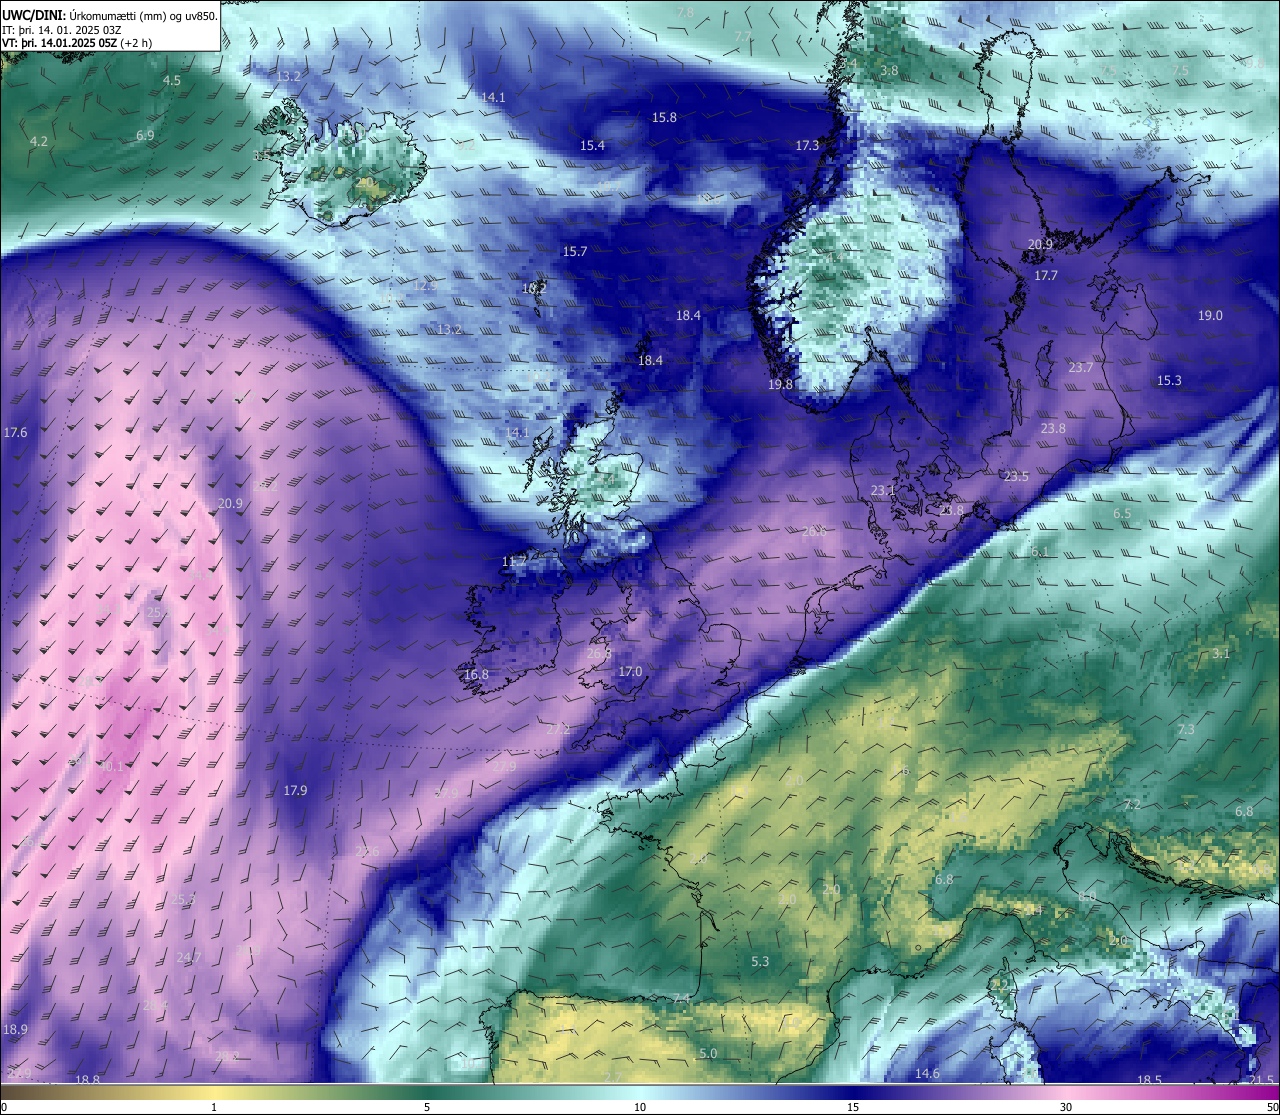Screen dimensions: 1280x1115
Task: Click the map value 6.5
Action: [x=1122, y=513]
